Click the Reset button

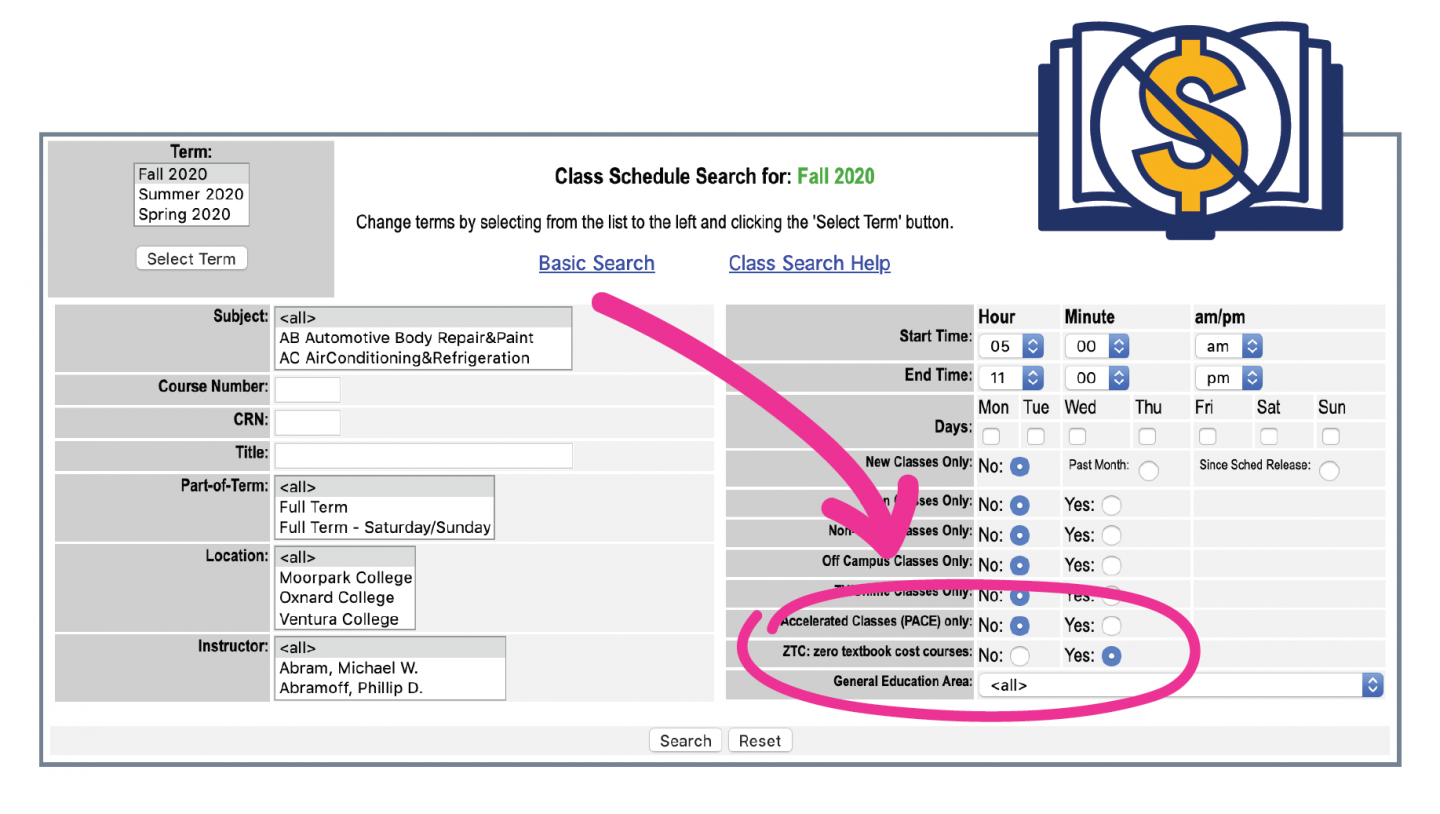click(760, 740)
